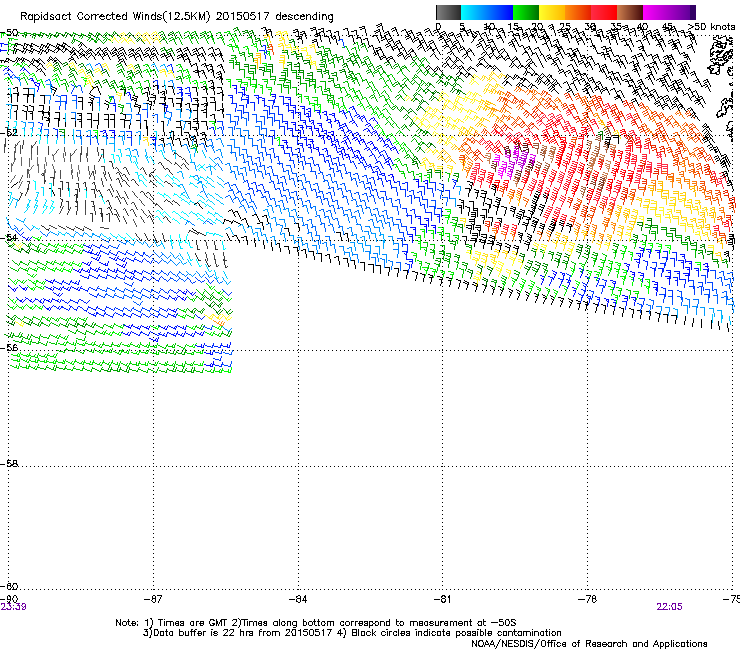Click the '-60' latitude axis label

(9, 586)
